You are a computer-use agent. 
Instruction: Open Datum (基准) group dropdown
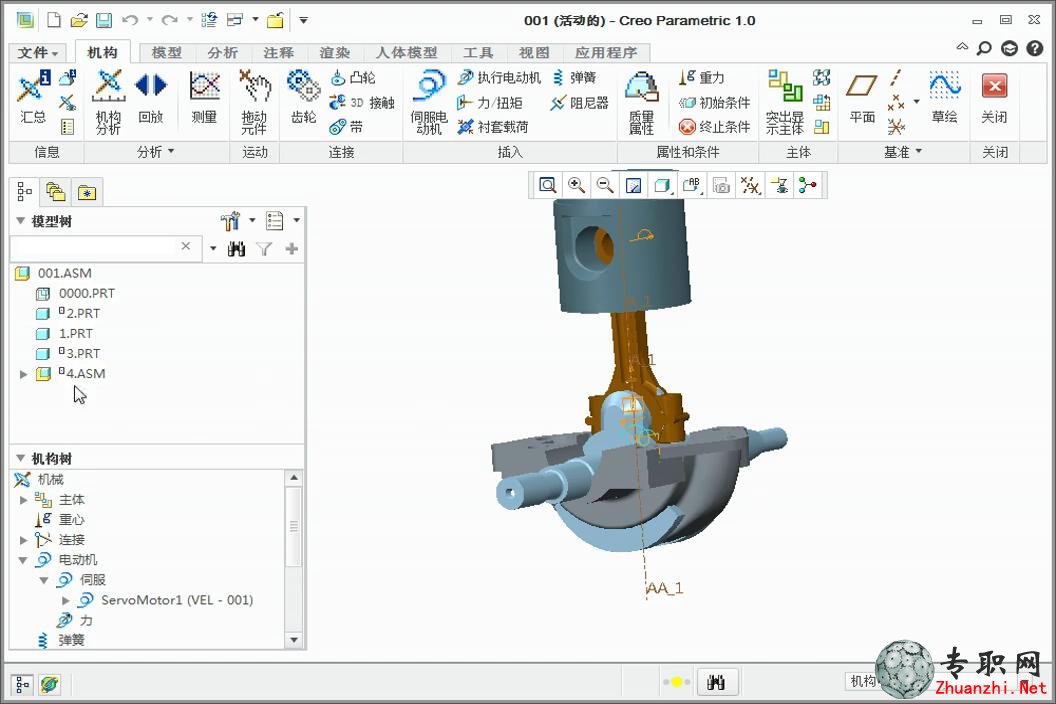point(902,152)
